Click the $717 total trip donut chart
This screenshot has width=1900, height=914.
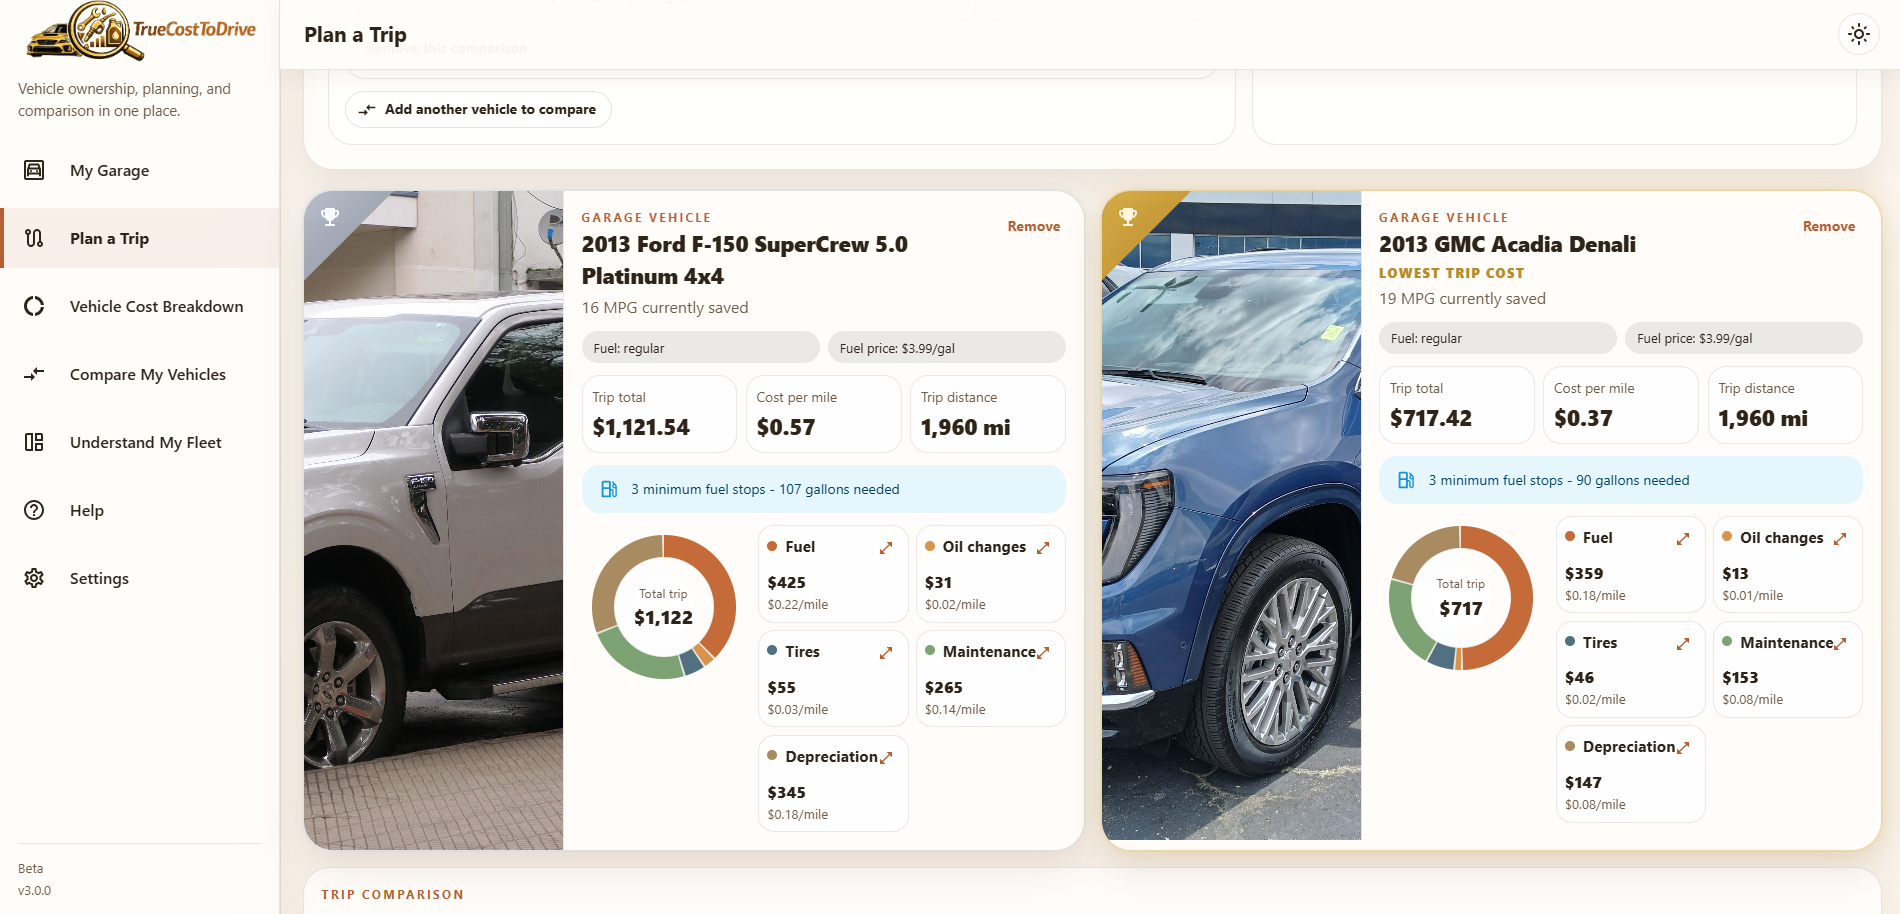coord(1460,598)
